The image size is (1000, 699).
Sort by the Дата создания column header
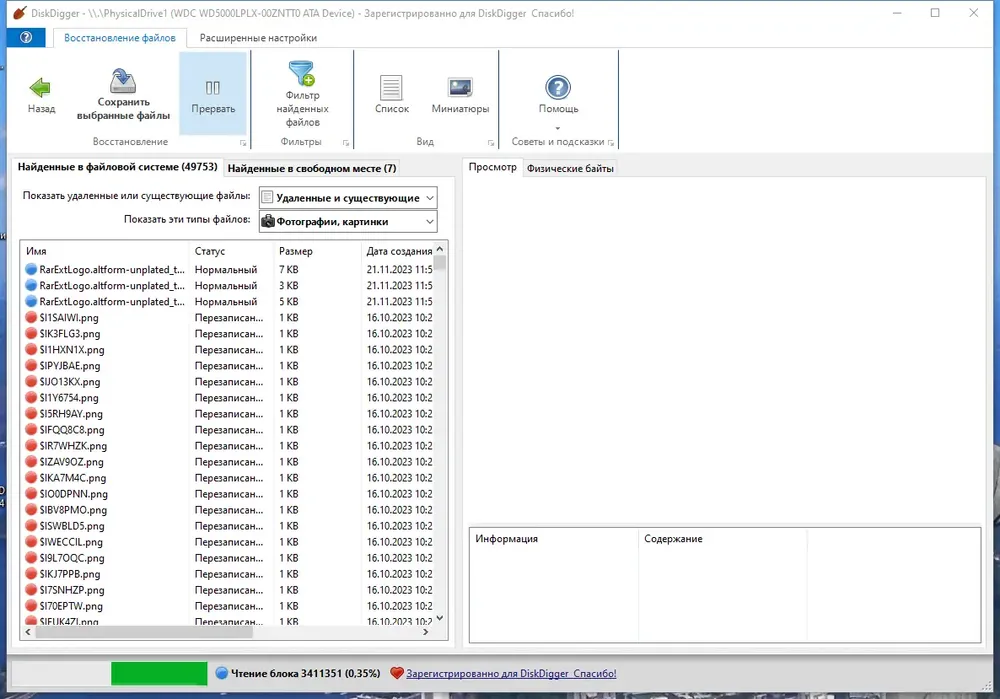pyautogui.click(x=397, y=251)
